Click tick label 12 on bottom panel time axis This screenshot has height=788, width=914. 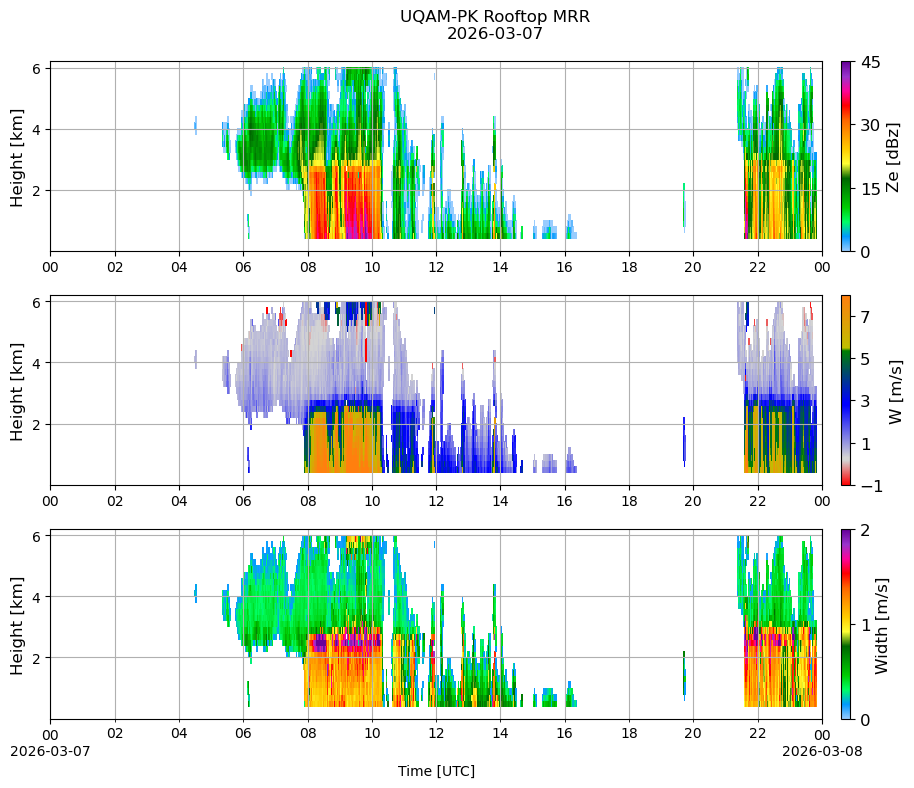point(436,733)
